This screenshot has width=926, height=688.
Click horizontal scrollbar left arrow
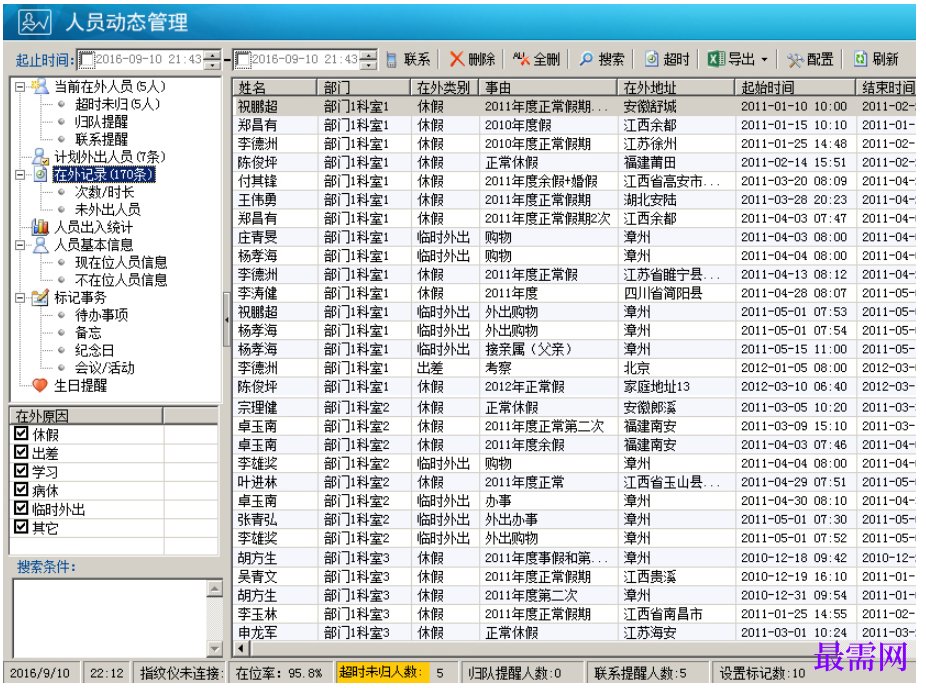(x=241, y=648)
